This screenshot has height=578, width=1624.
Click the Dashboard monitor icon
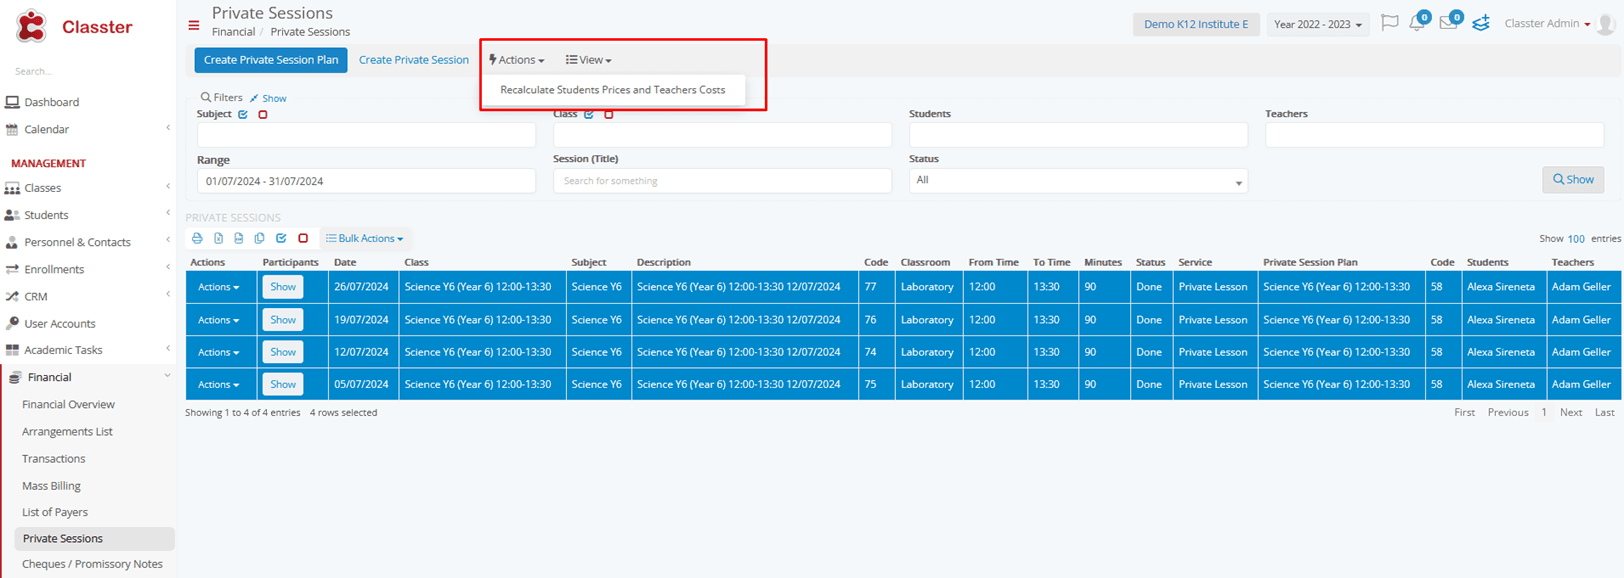point(12,102)
